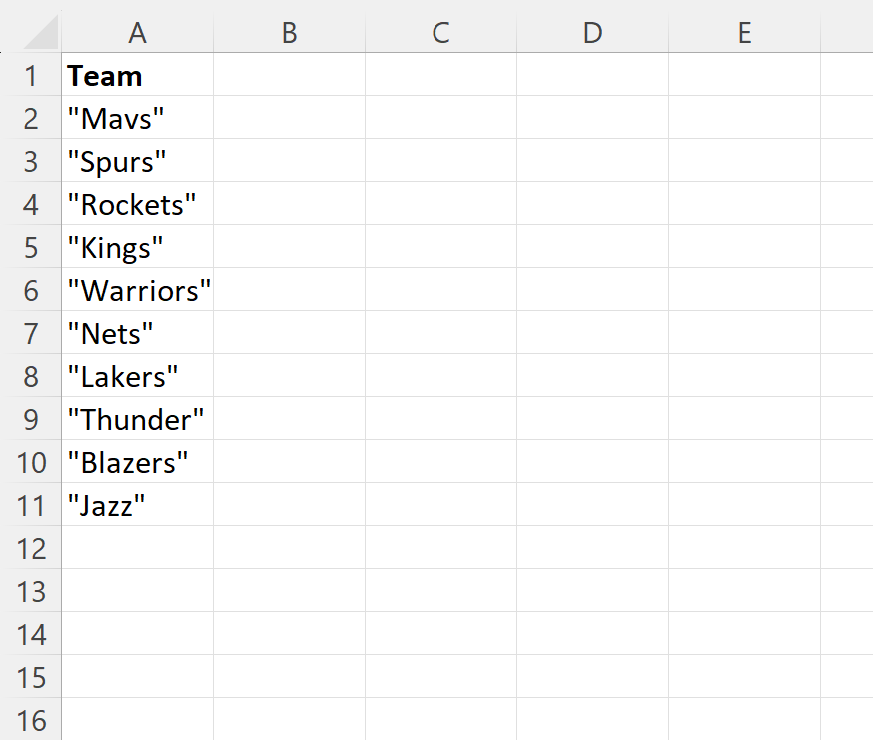Select column E header
This screenshot has height=740, width=873.
click(744, 32)
